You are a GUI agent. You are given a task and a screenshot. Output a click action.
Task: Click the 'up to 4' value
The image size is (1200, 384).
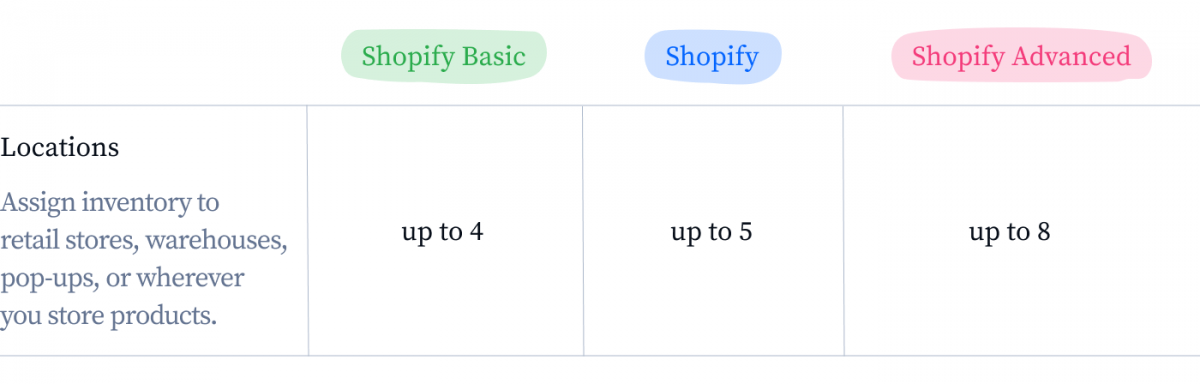click(443, 232)
